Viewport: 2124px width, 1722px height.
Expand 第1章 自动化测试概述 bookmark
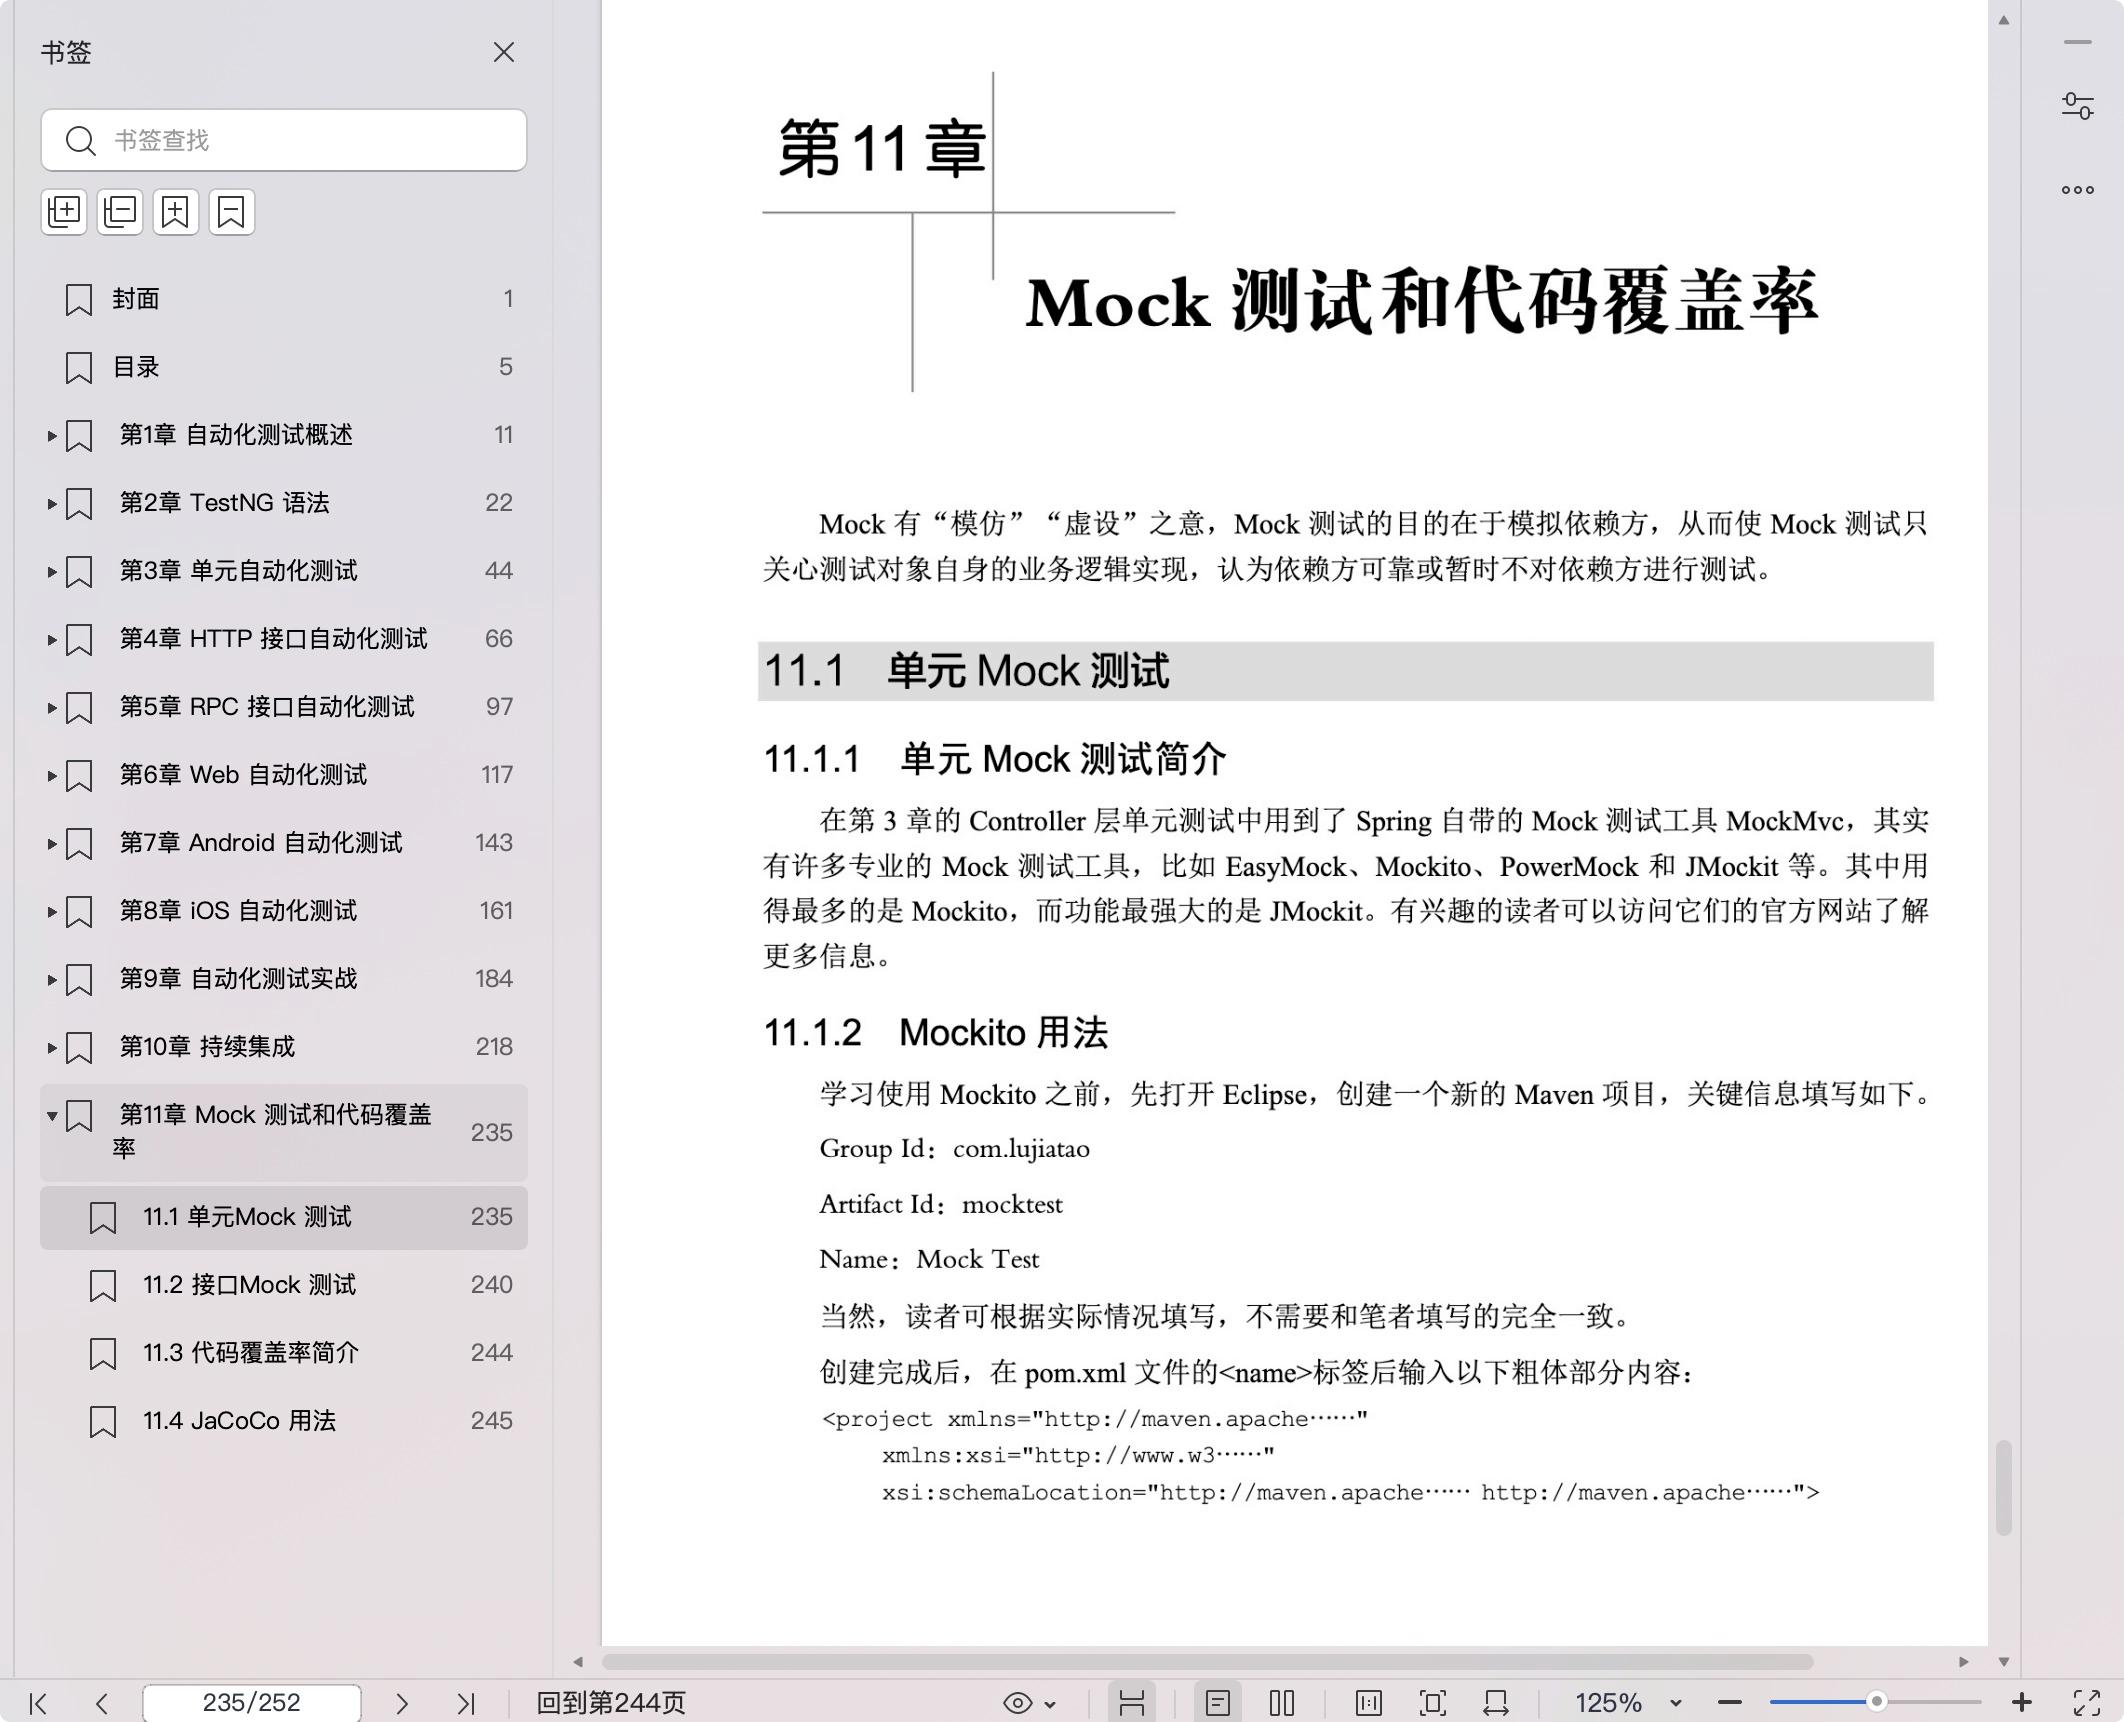[x=52, y=436]
